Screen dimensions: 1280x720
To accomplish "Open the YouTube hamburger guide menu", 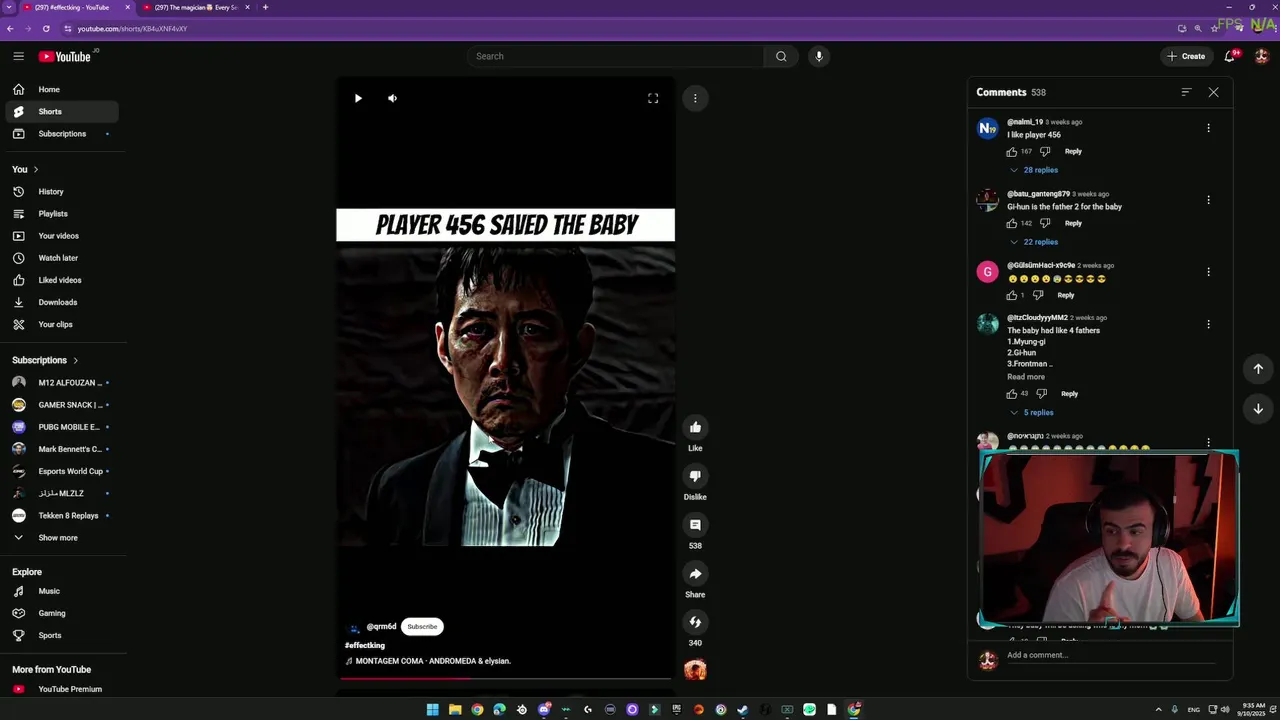I will point(18,56).
